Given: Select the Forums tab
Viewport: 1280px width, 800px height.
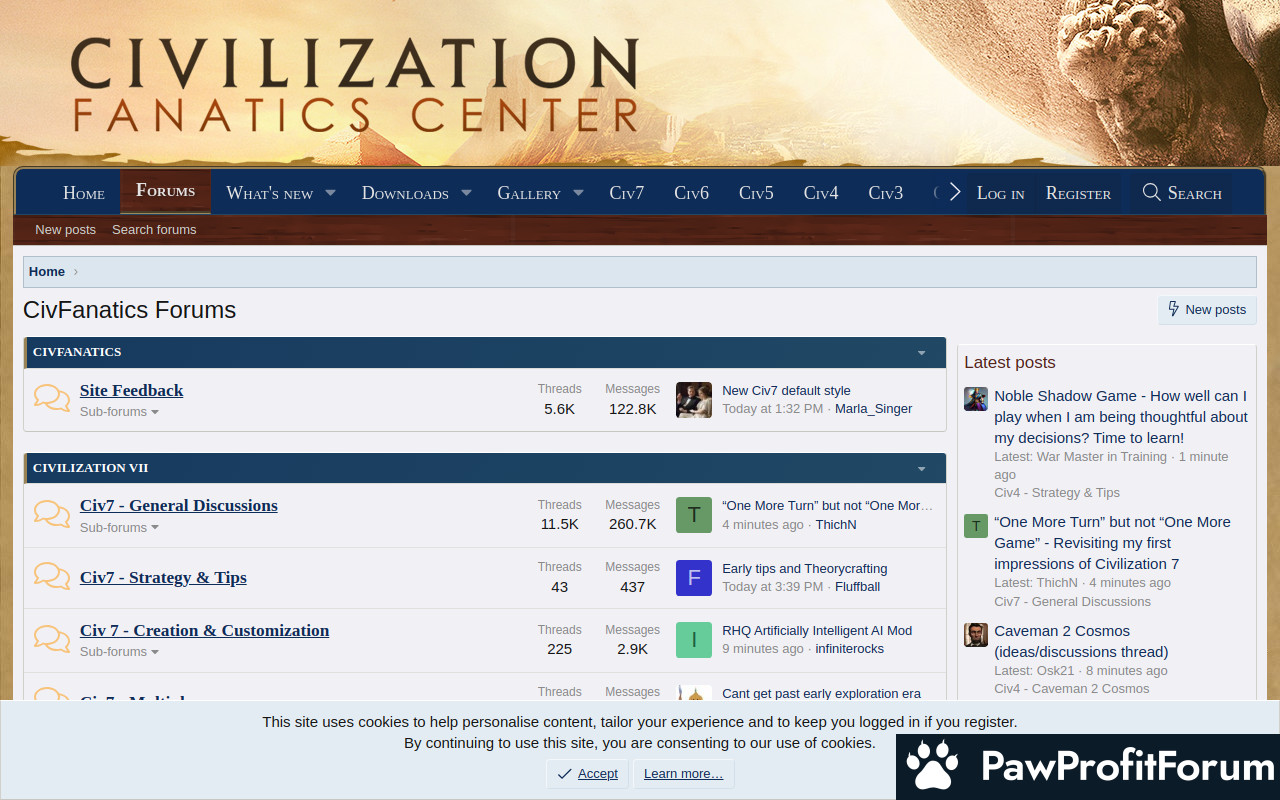Looking at the screenshot, I should tap(166, 190).
